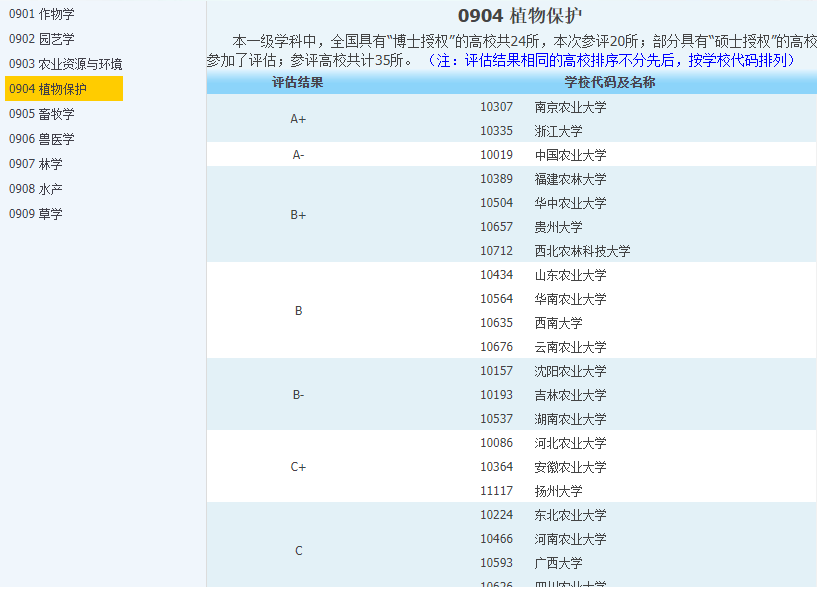Open 0906 兽医学 sidebar entry

(x=42, y=139)
